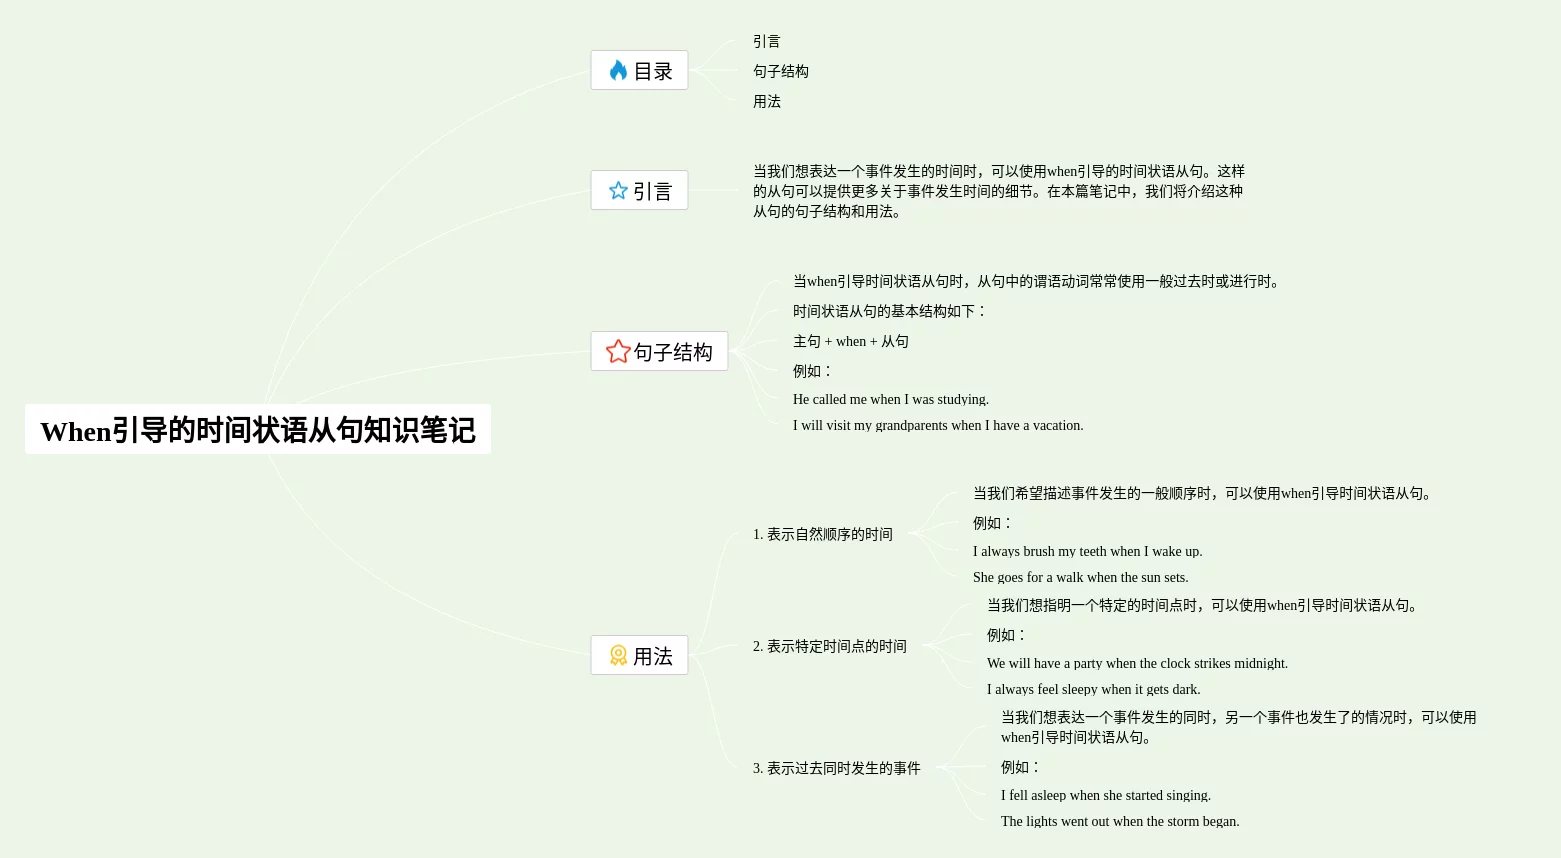Image resolution: width=1561 pixels, height=858 pixels.
Task: Click the subtopic 1. 表示自然顺序的时间
Action: [x=822, y=534]
